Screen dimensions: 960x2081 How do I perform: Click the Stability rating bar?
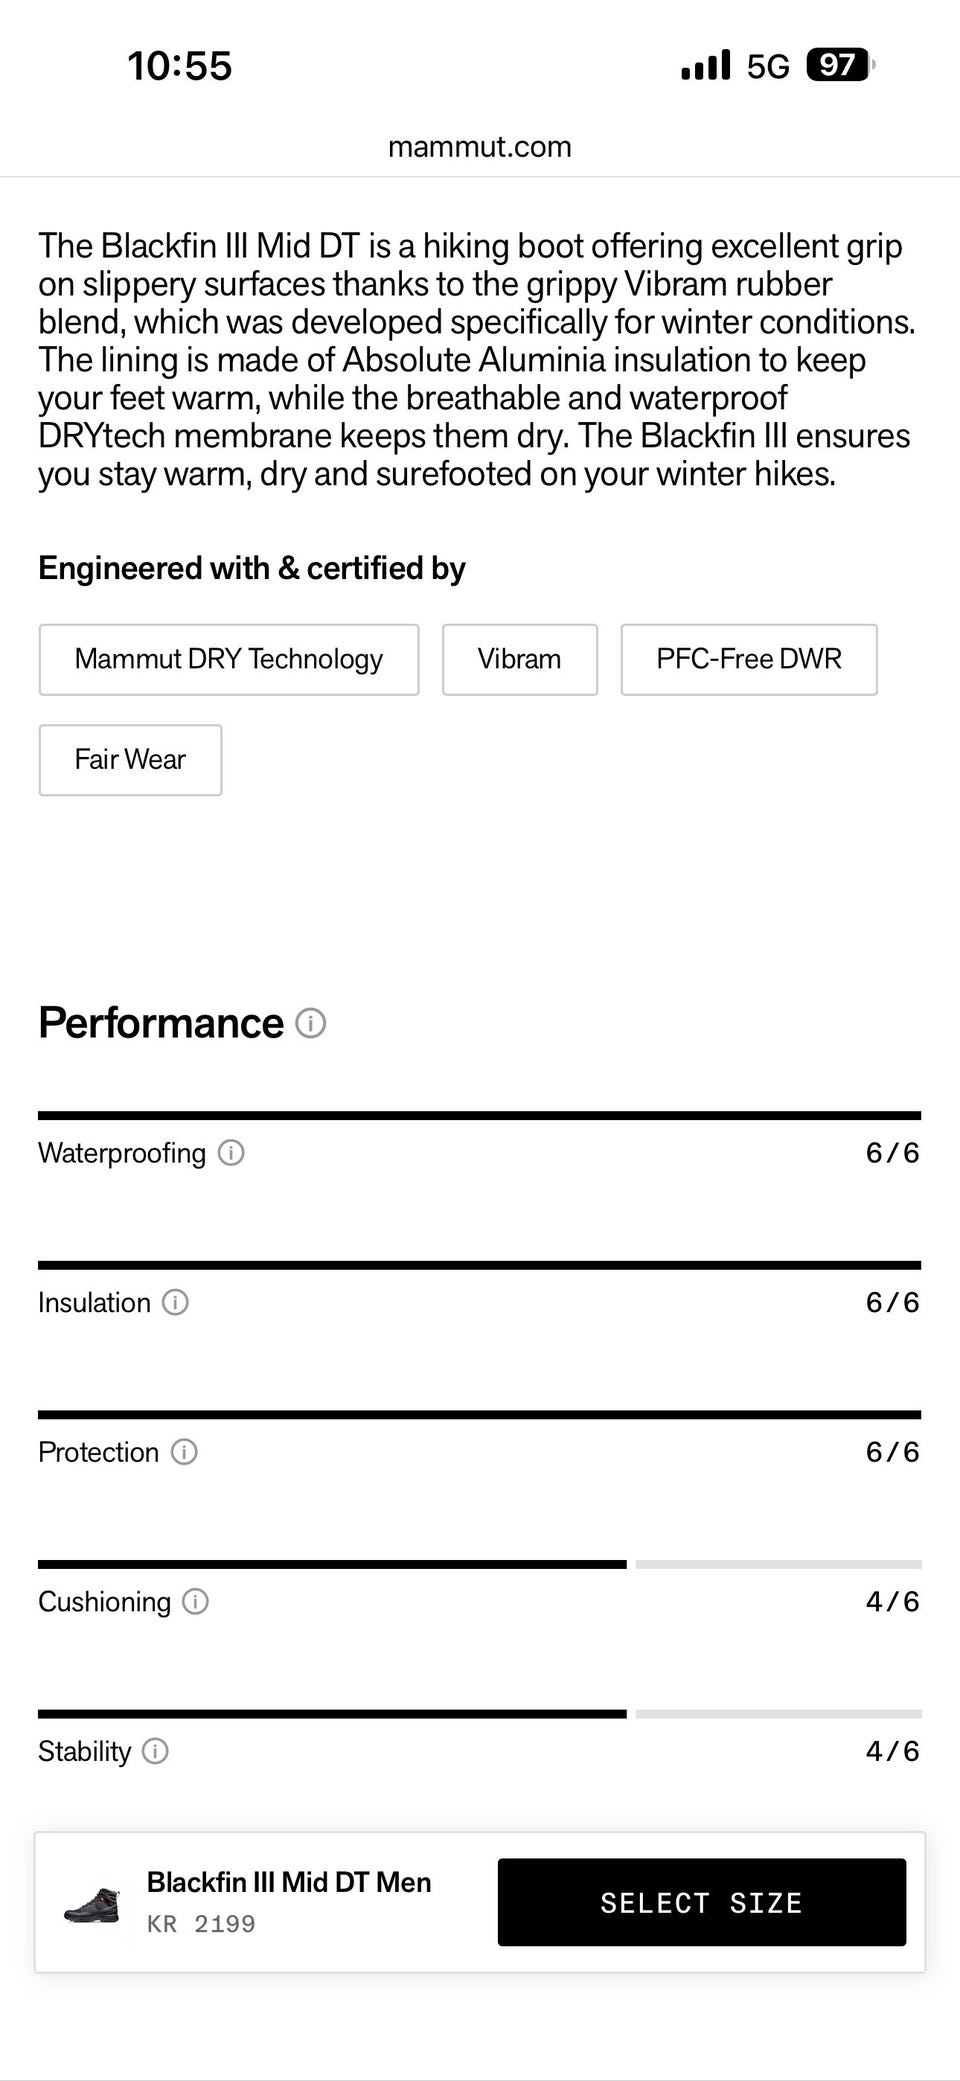point(480,1714)
